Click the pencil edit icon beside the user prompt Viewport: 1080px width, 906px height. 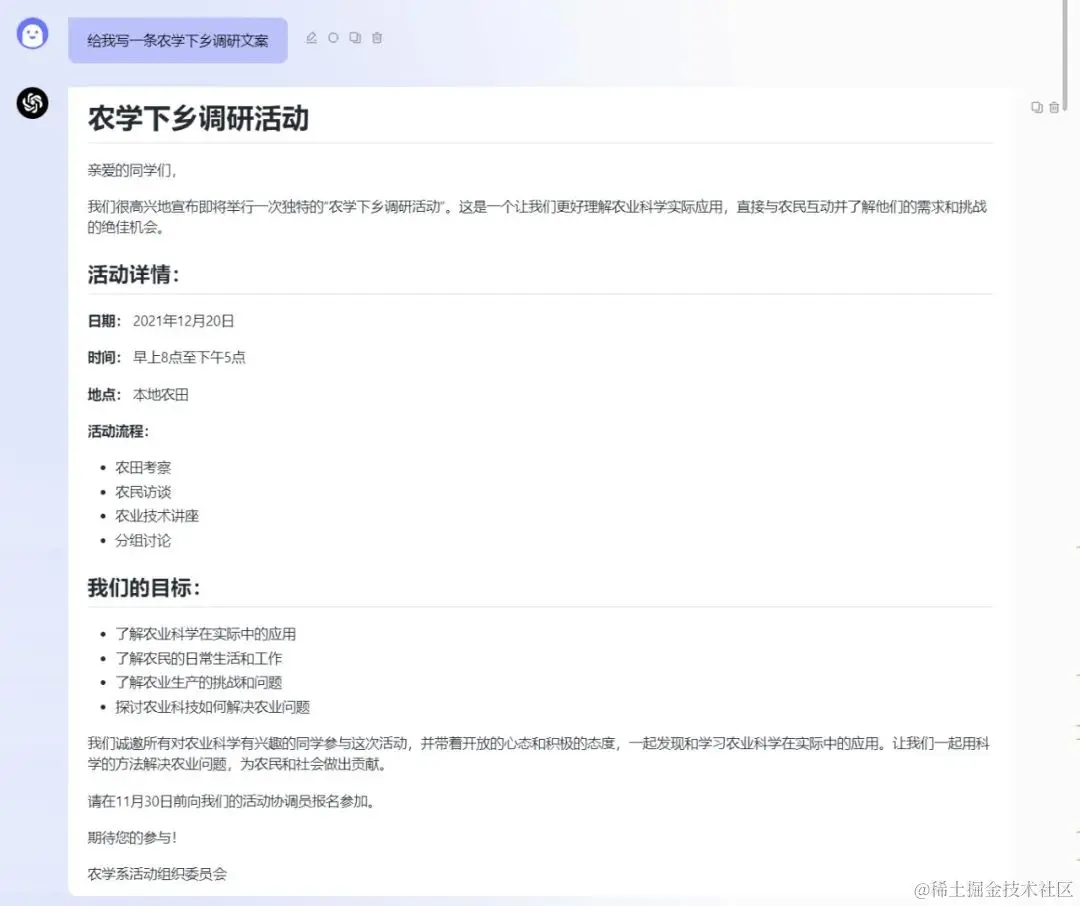[310, 37]
